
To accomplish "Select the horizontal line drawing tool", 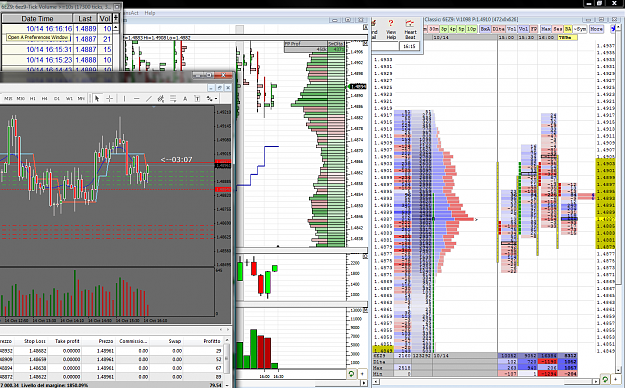I will pos(136,98).
